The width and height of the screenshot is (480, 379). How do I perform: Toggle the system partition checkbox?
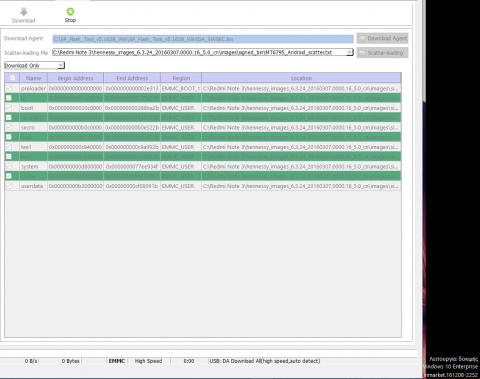click(9, 166)
